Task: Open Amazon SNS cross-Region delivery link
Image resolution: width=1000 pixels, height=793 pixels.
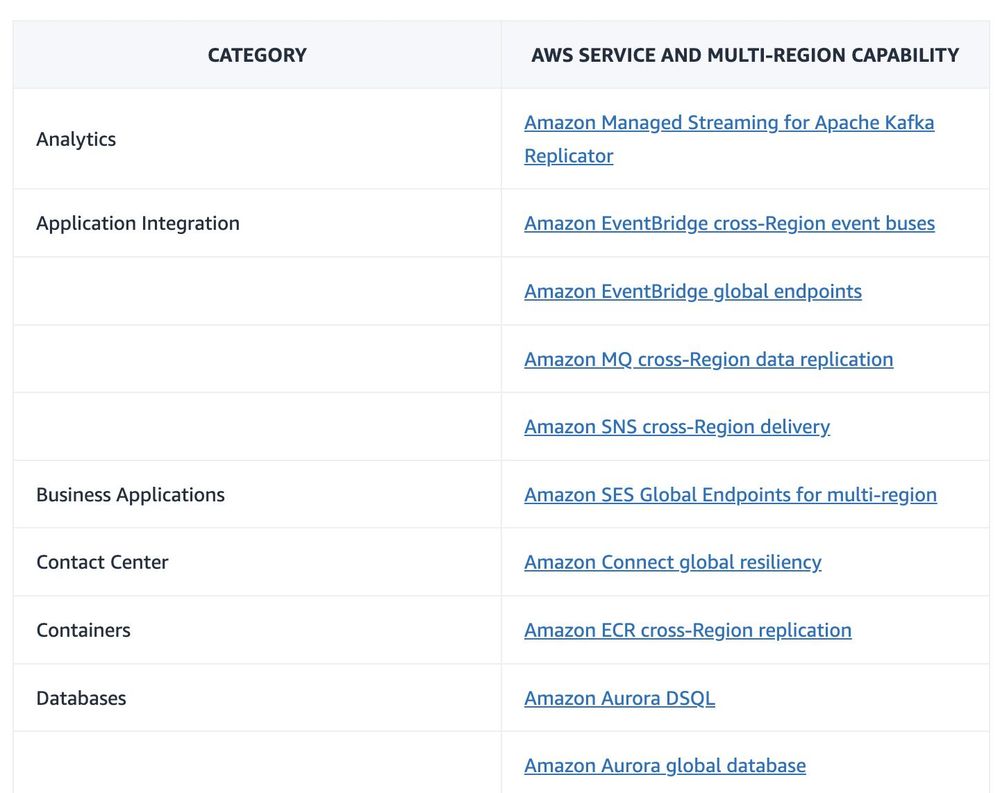Action: [x=676, y=427]
